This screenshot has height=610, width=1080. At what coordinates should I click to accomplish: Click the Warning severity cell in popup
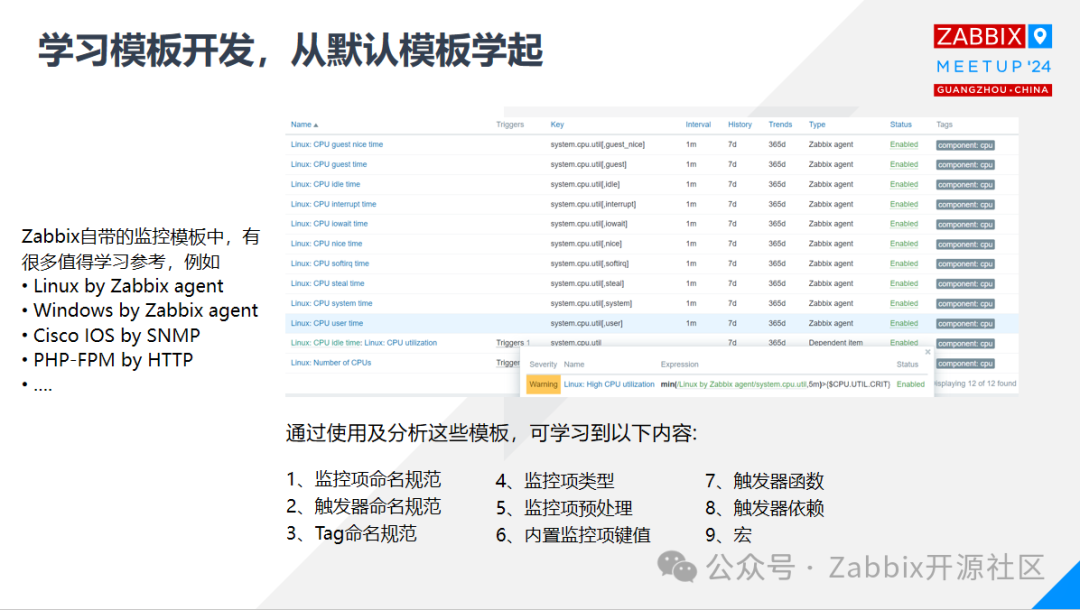[x=543, y=384]
